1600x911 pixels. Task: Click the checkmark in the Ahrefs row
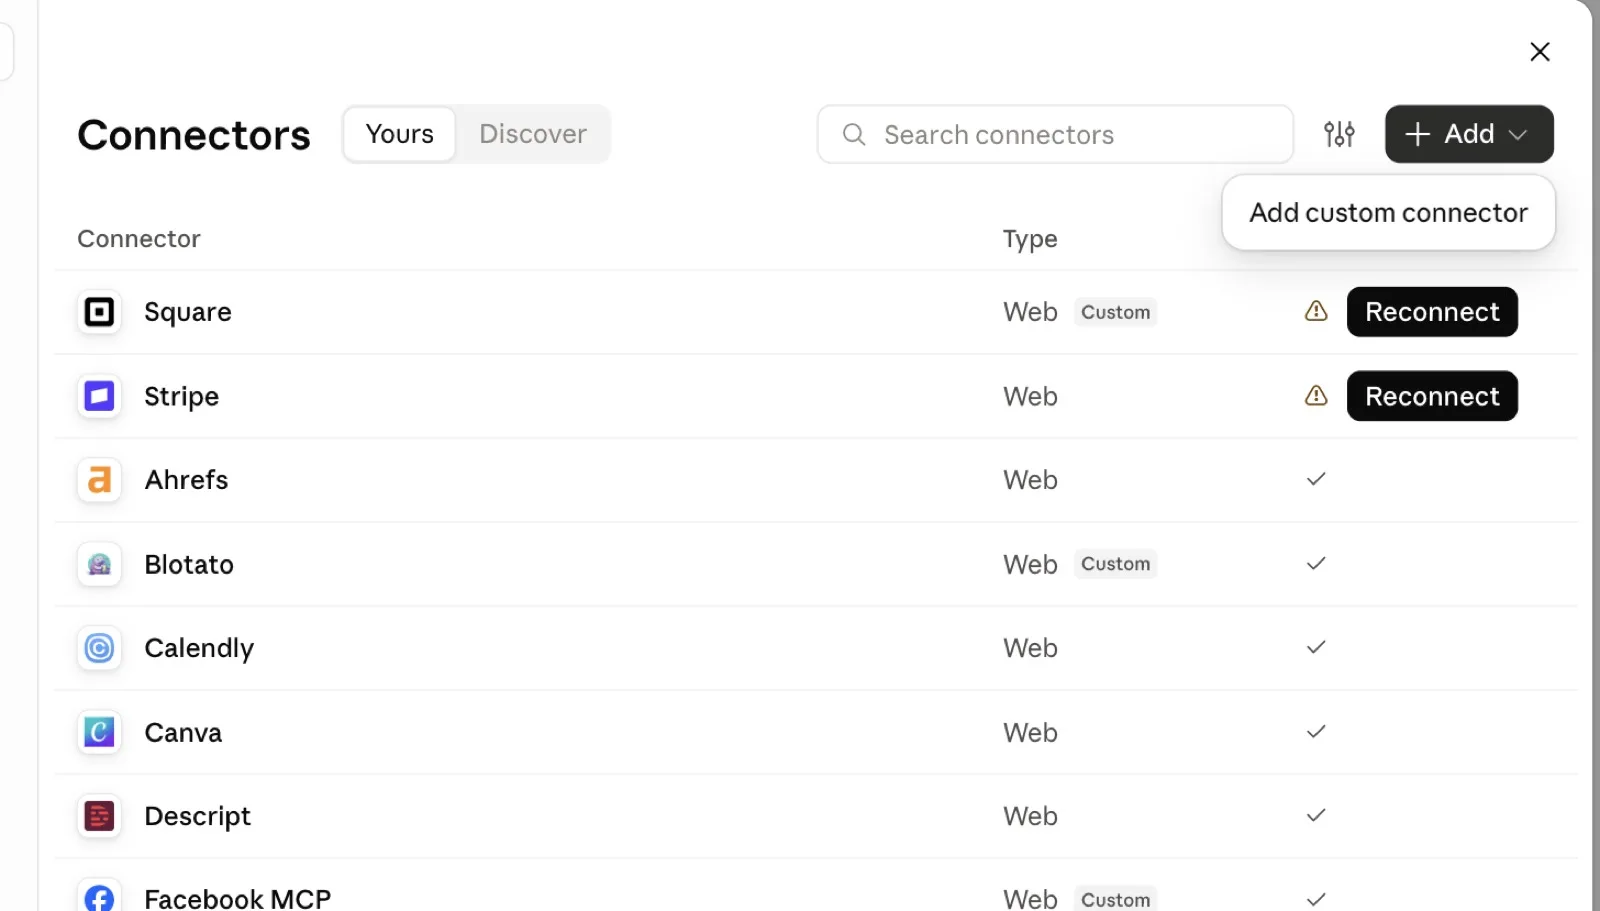[x=1316, y=479]
